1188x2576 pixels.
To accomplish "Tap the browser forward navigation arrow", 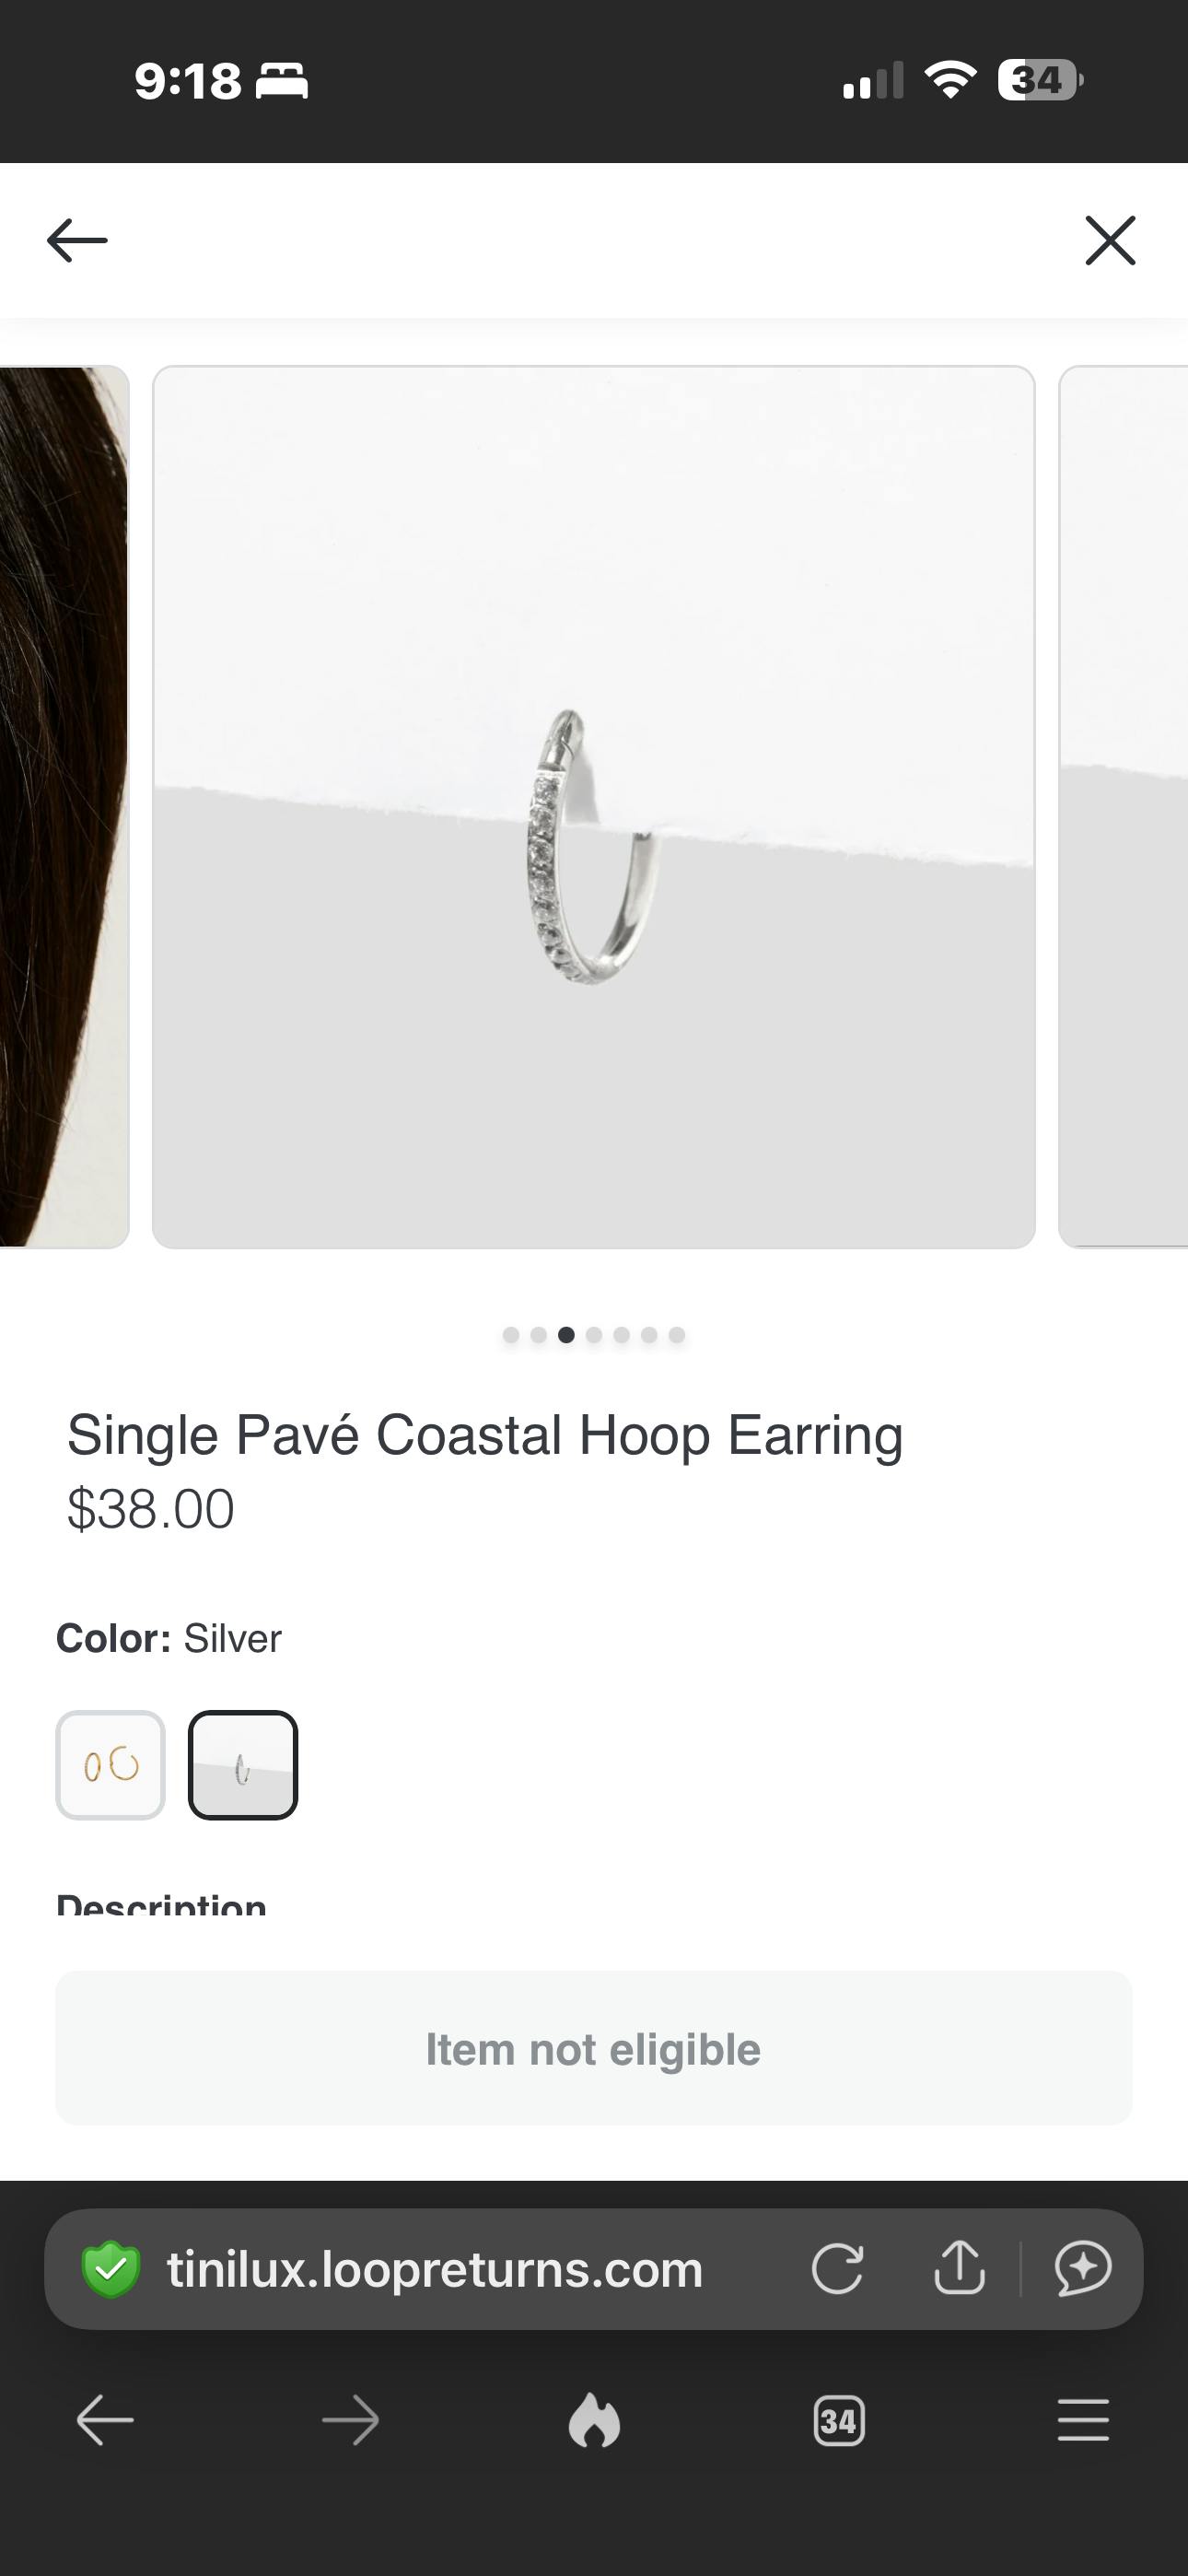I will click(x=350, y=2421).
